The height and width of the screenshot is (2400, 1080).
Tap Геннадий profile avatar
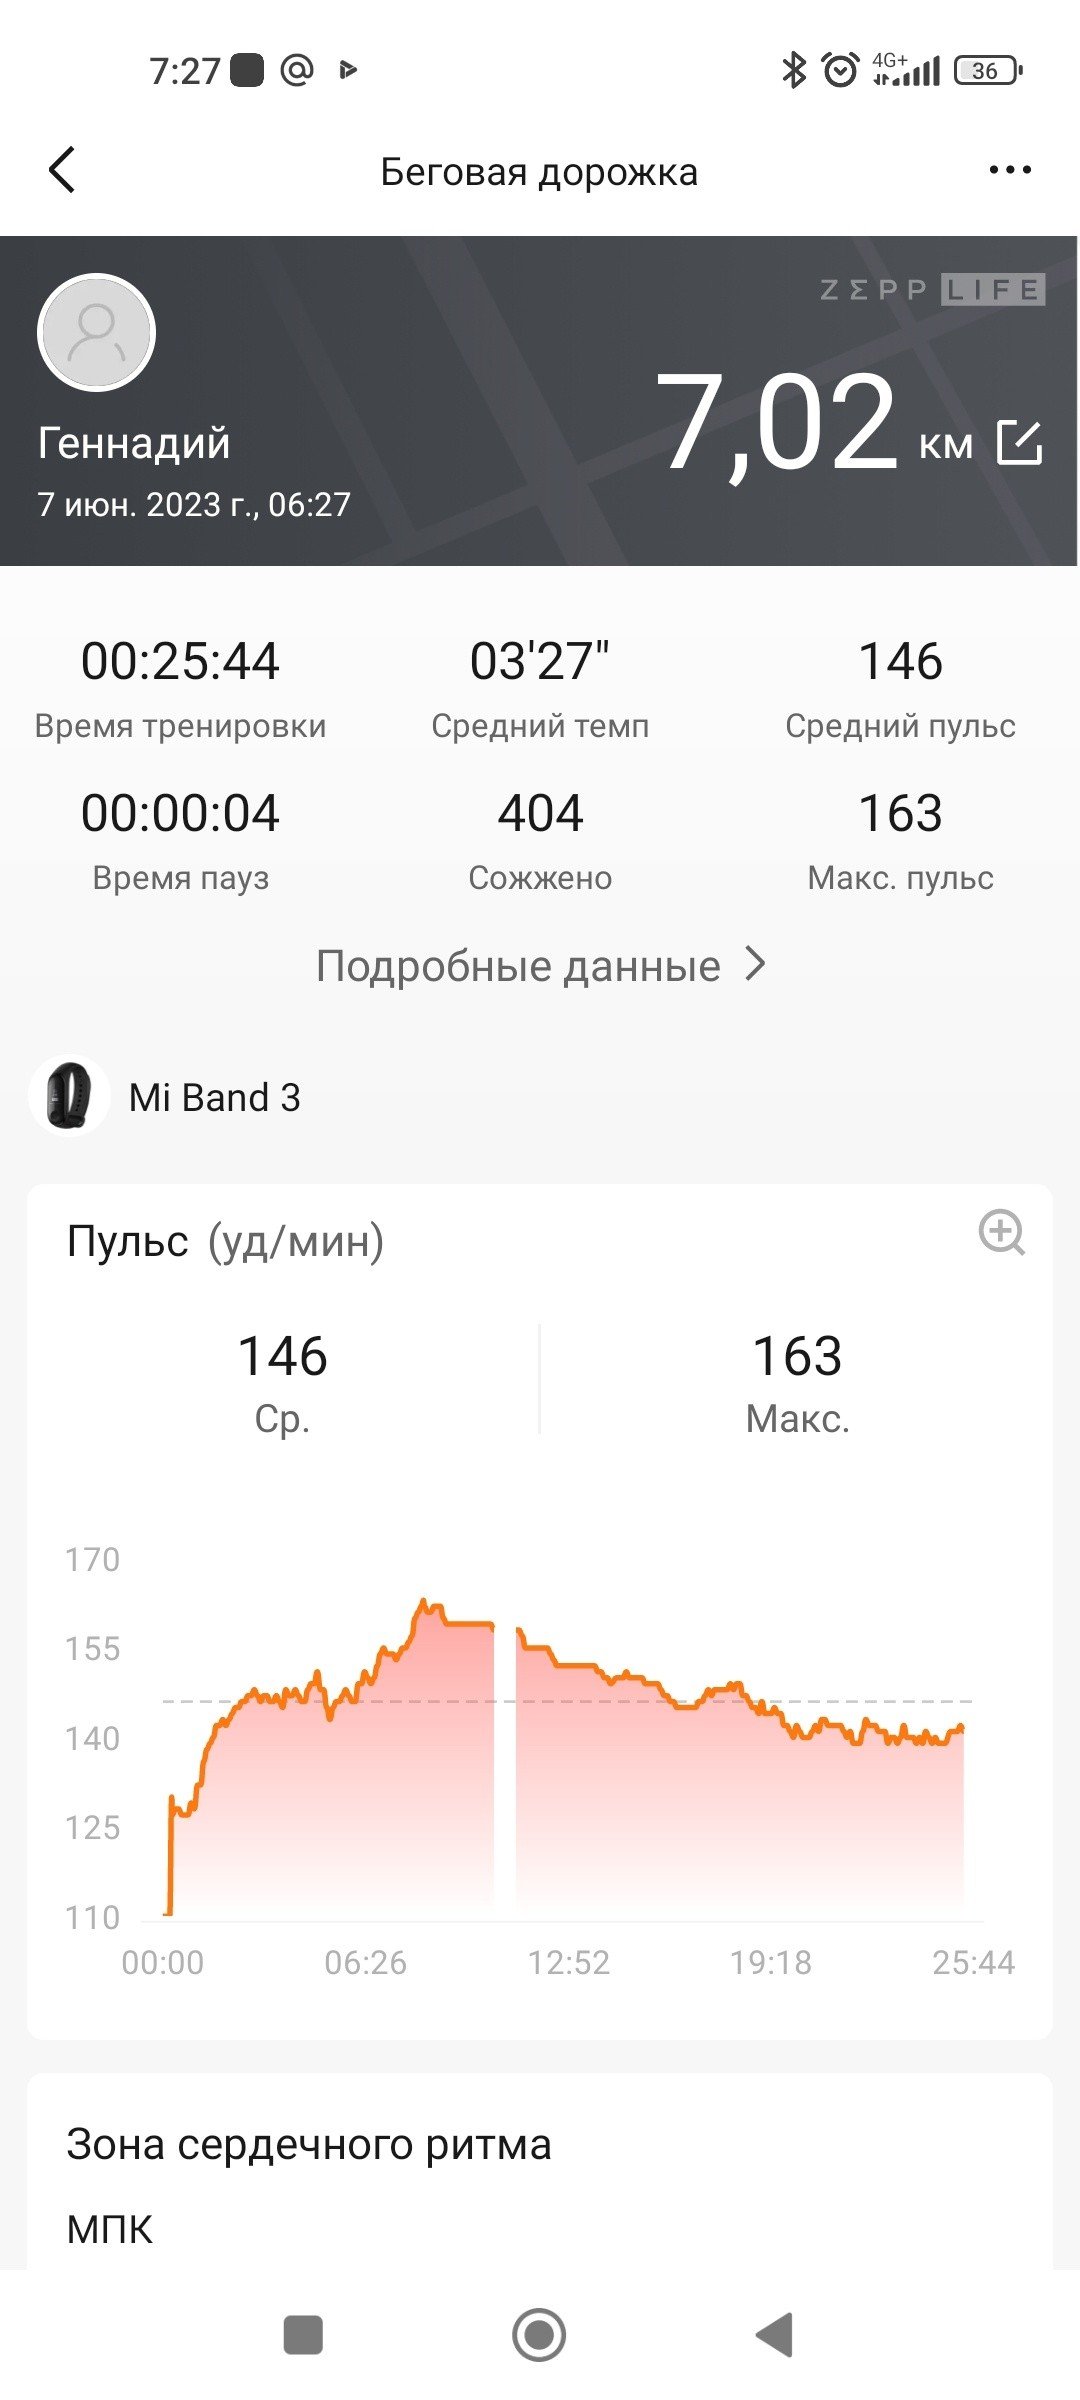point(96,332)
